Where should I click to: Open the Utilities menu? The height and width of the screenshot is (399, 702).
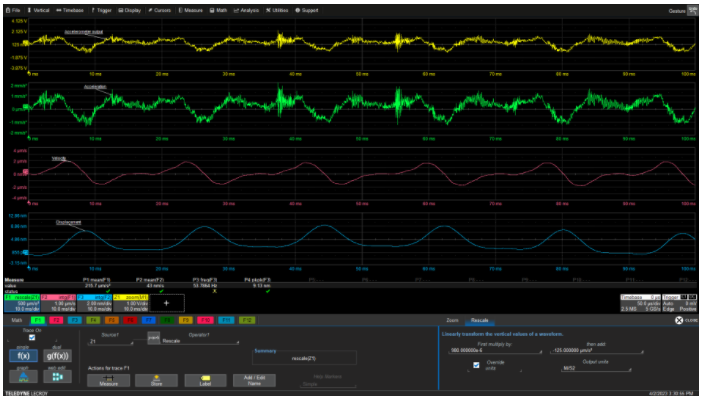[276, 10]
